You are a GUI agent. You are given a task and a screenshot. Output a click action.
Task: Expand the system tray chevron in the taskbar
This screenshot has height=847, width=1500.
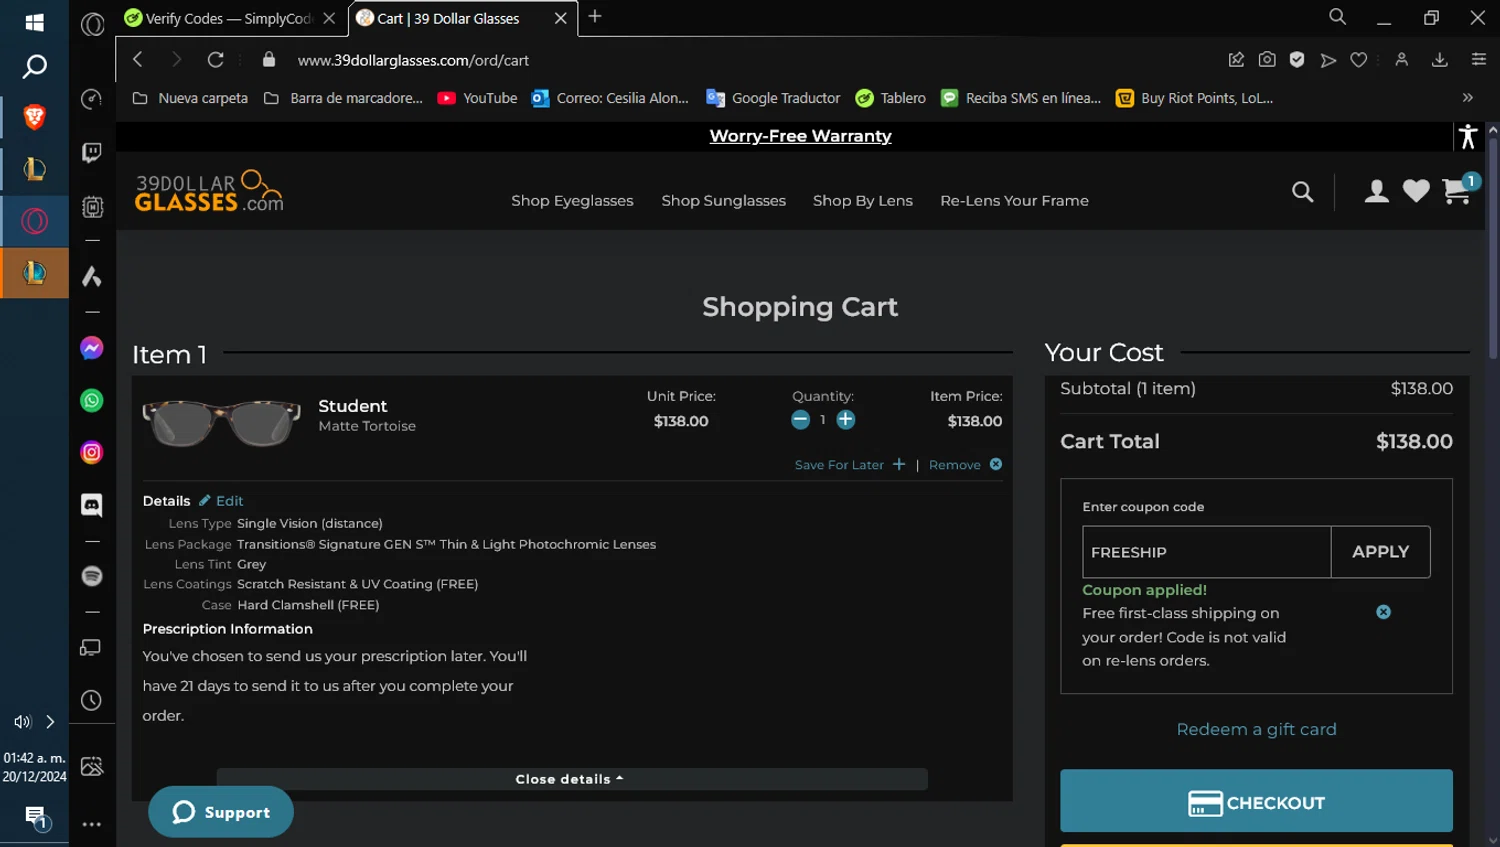(x=50, y=722)
